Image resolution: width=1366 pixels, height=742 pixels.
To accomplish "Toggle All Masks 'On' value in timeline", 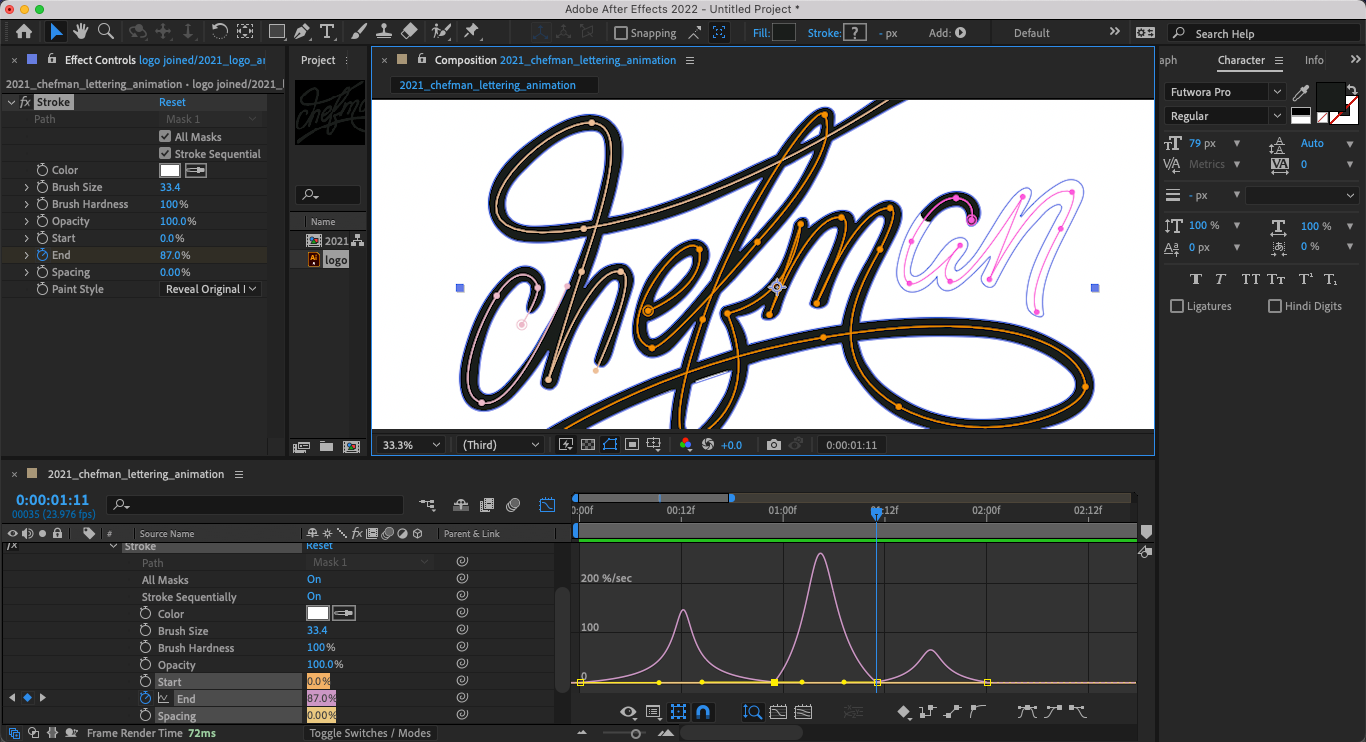I will pos(314,580).
